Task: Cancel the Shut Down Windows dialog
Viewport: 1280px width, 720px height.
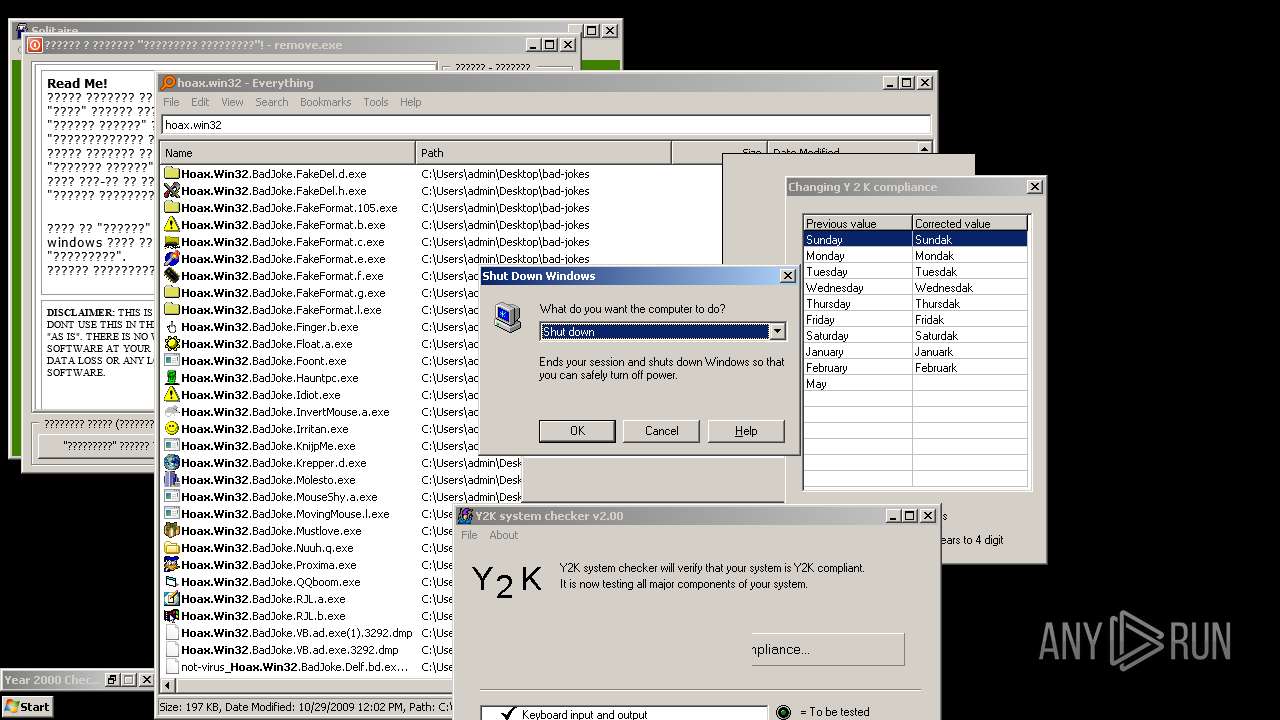Action: click(x=661, y=431)
